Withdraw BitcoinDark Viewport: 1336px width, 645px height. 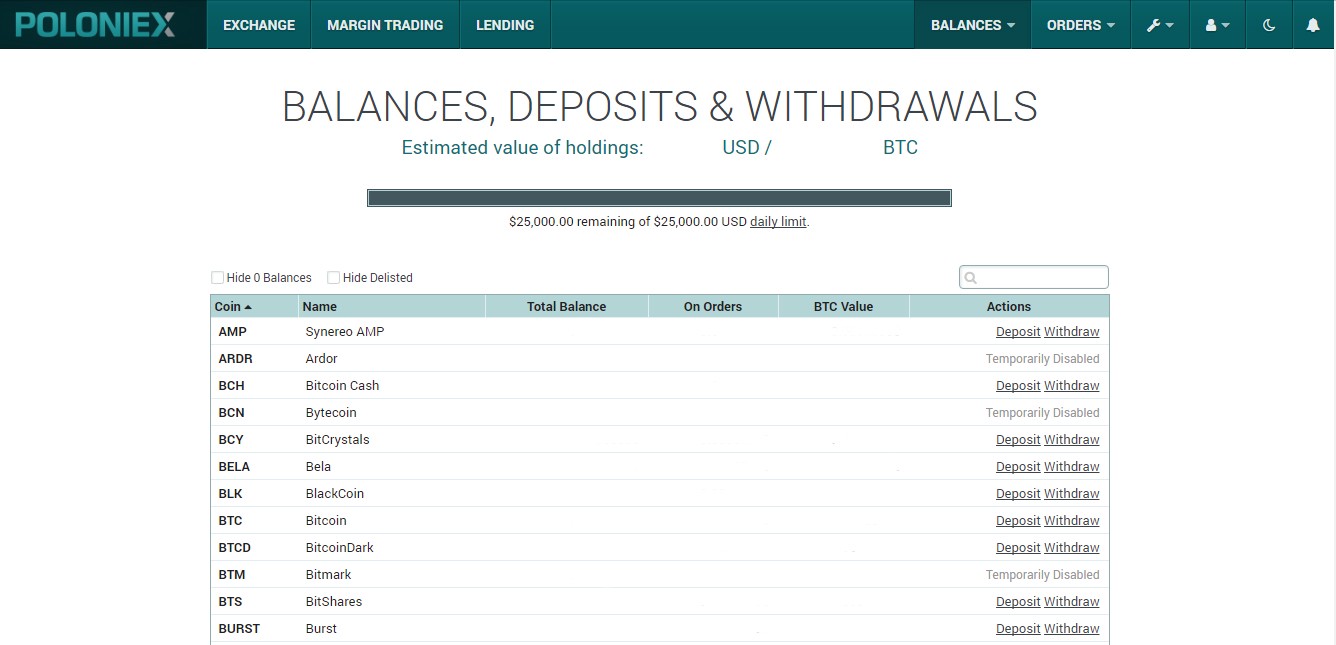point(1072,548)
